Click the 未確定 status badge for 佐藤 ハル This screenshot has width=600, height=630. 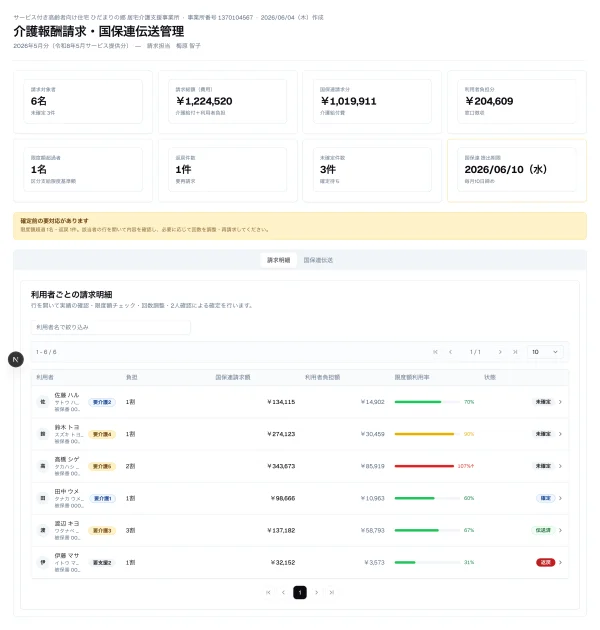(543, 402)
